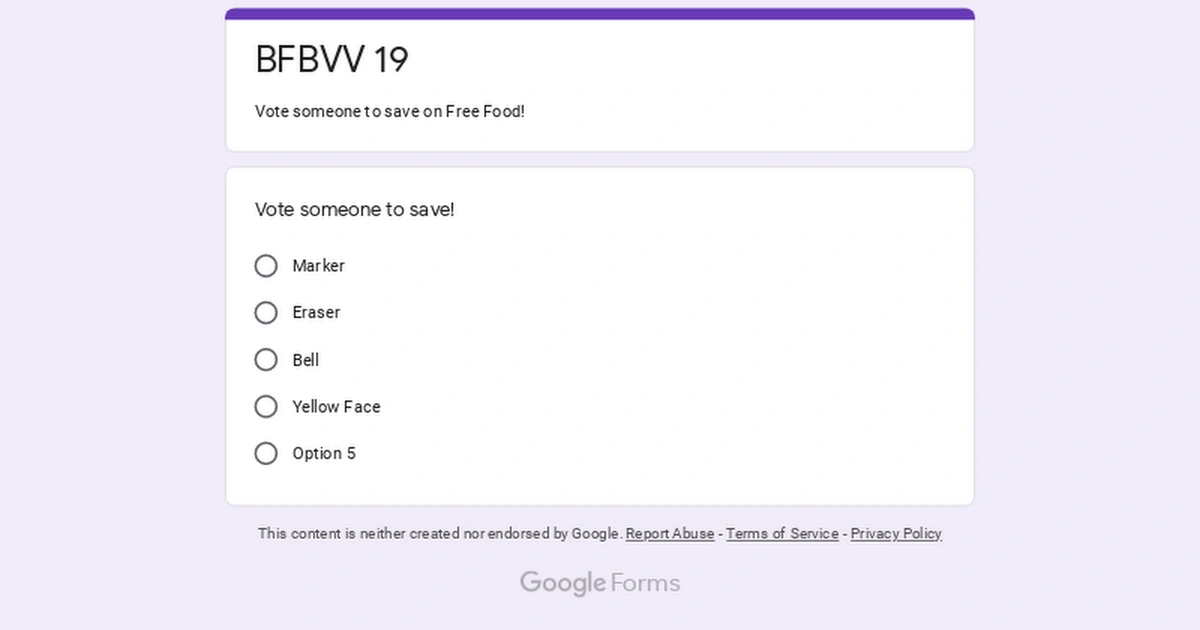
Task: Open the Privacy Policy link
Action: pos(896,533)
